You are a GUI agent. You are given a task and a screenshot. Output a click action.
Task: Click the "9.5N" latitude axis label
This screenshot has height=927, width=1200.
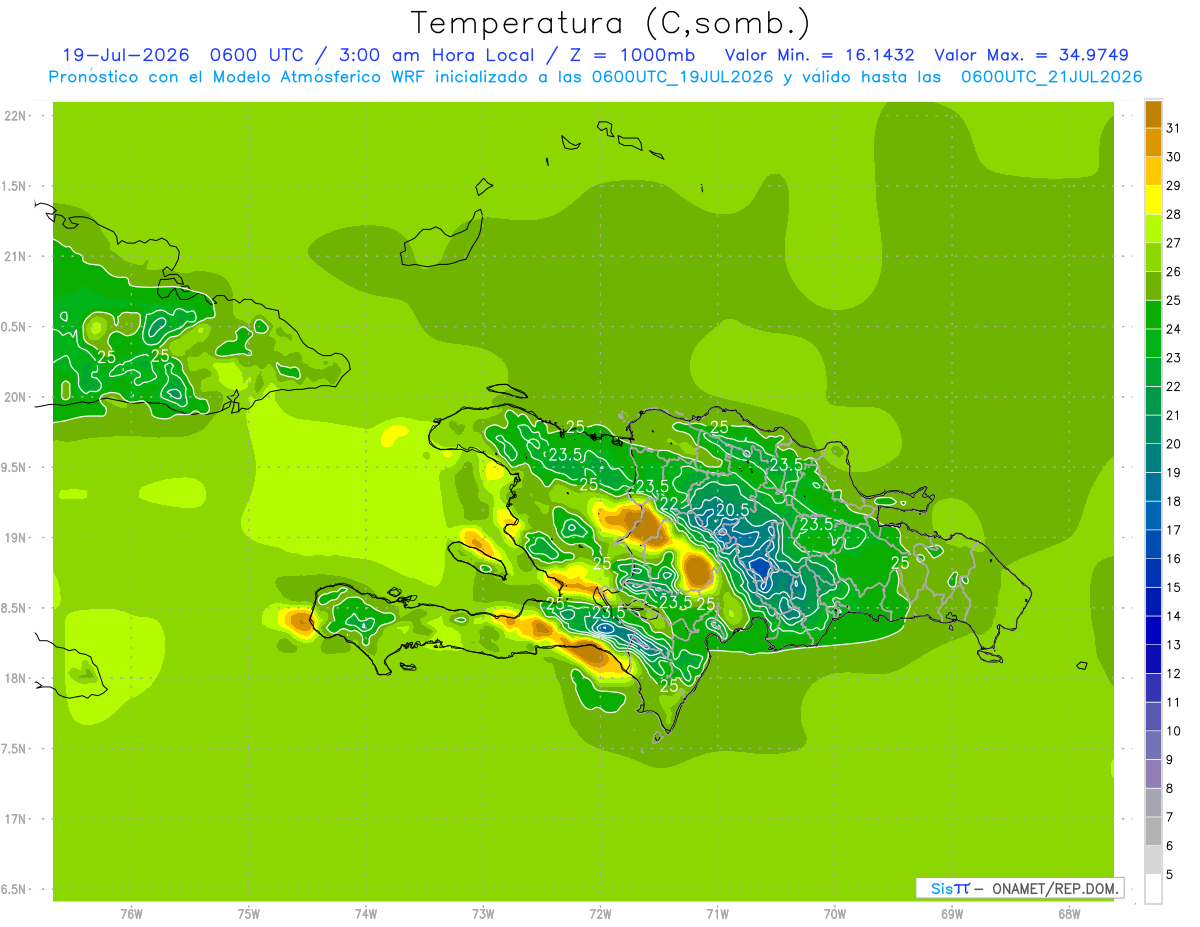point(14,467)
